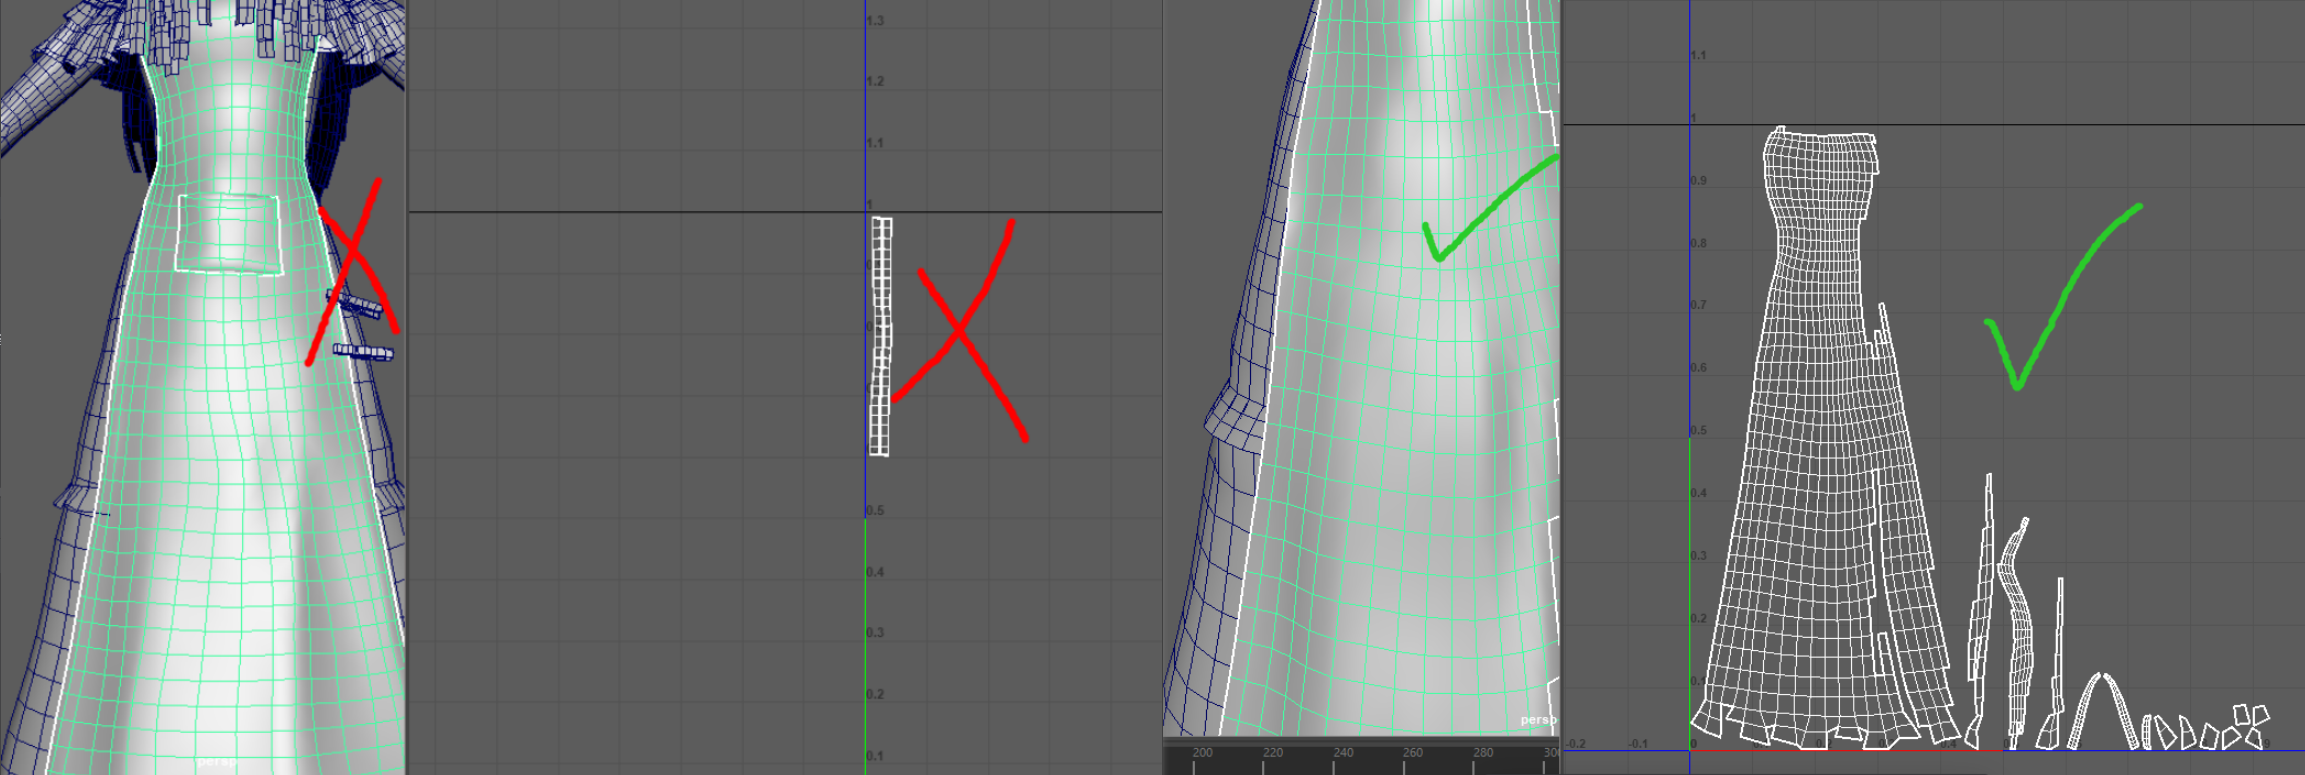2305x775 pixels.
Task: Select the square pocket outline on the dress
Action: [x=228, y=234]
